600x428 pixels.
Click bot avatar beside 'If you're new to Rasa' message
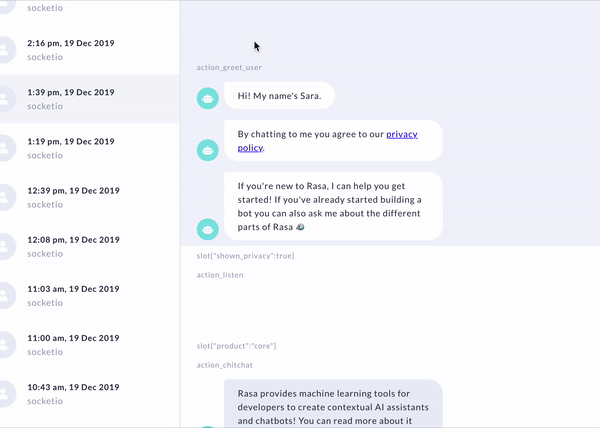pyautogui.click(x=207, y=229)
